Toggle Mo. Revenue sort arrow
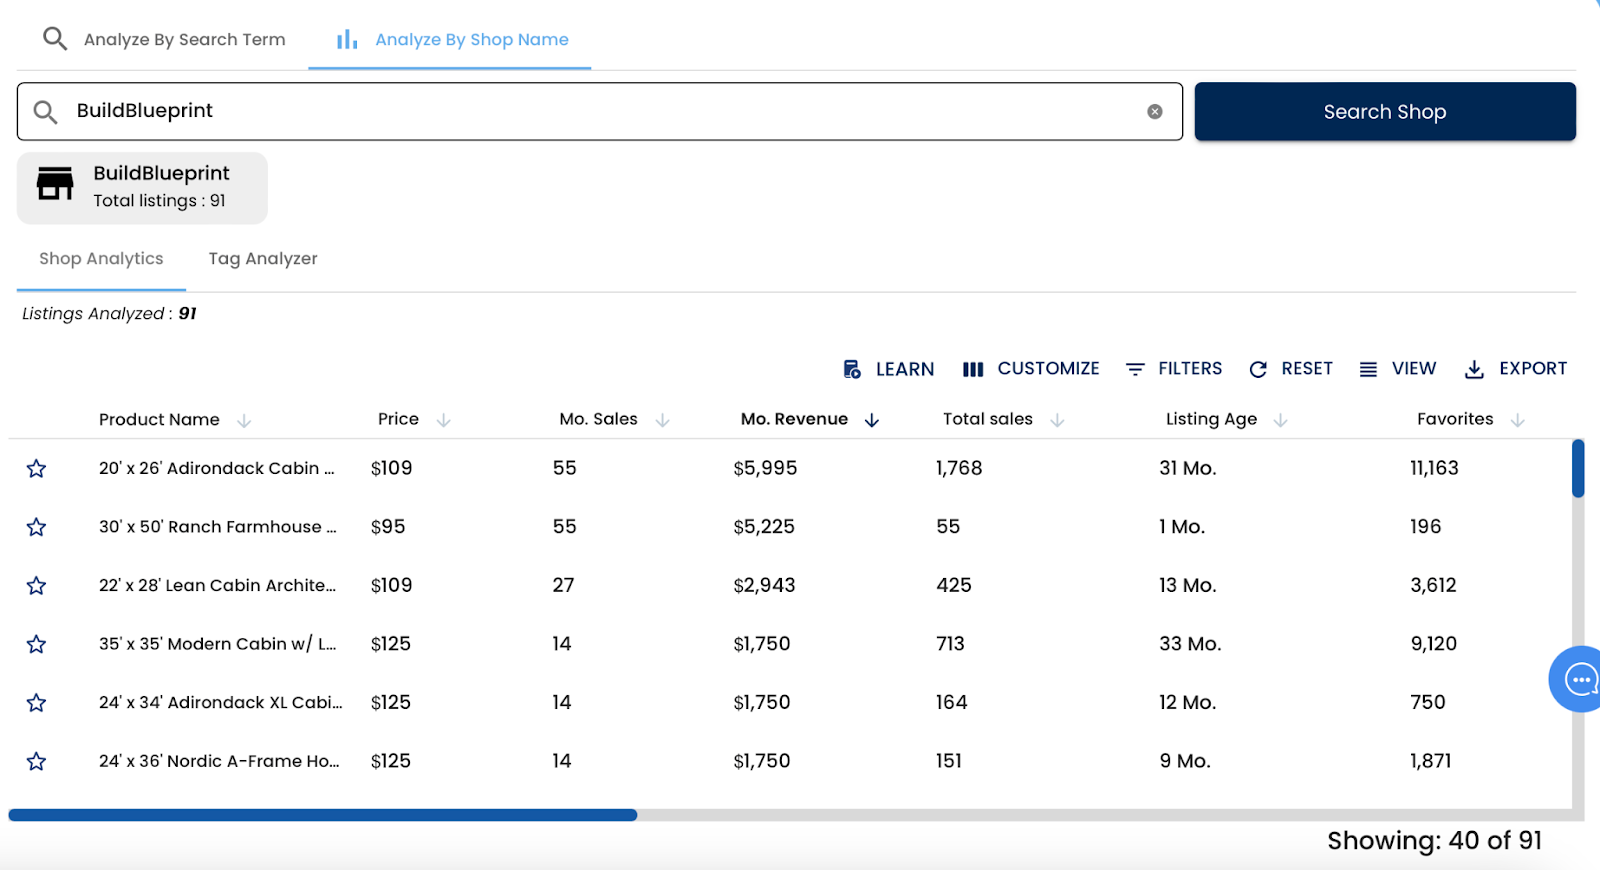Viewport: 1600px width, 870px height. [872, 420]
